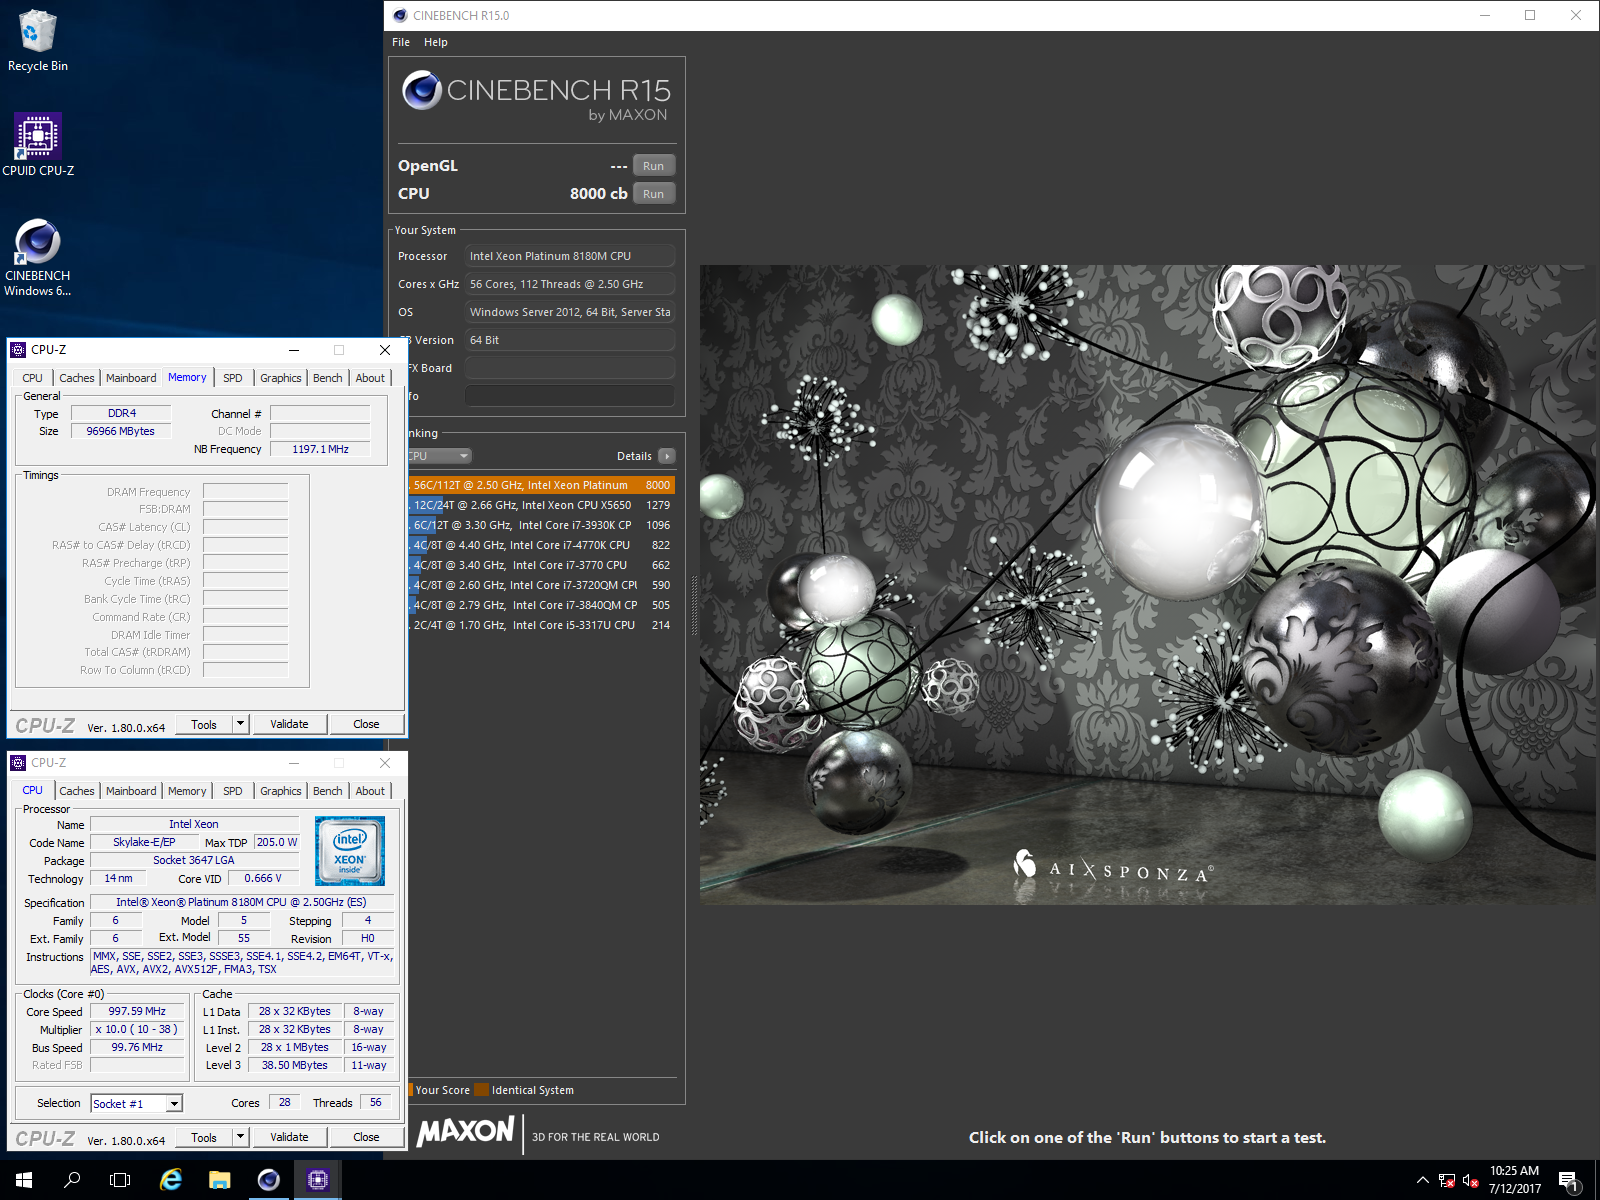Select the i7-4770K ranking row

pyautogui.click(x=541, y=545)
